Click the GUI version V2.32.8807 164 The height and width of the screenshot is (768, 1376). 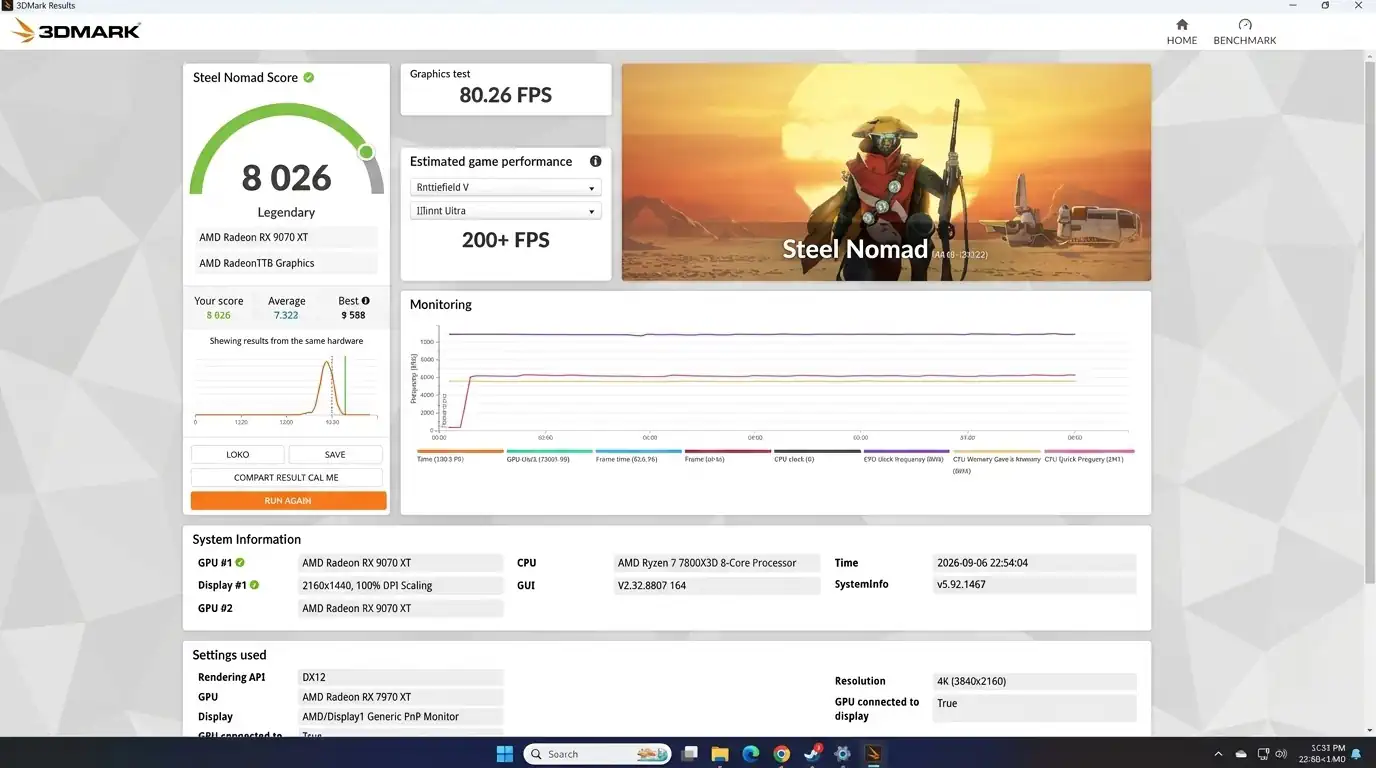716,585
